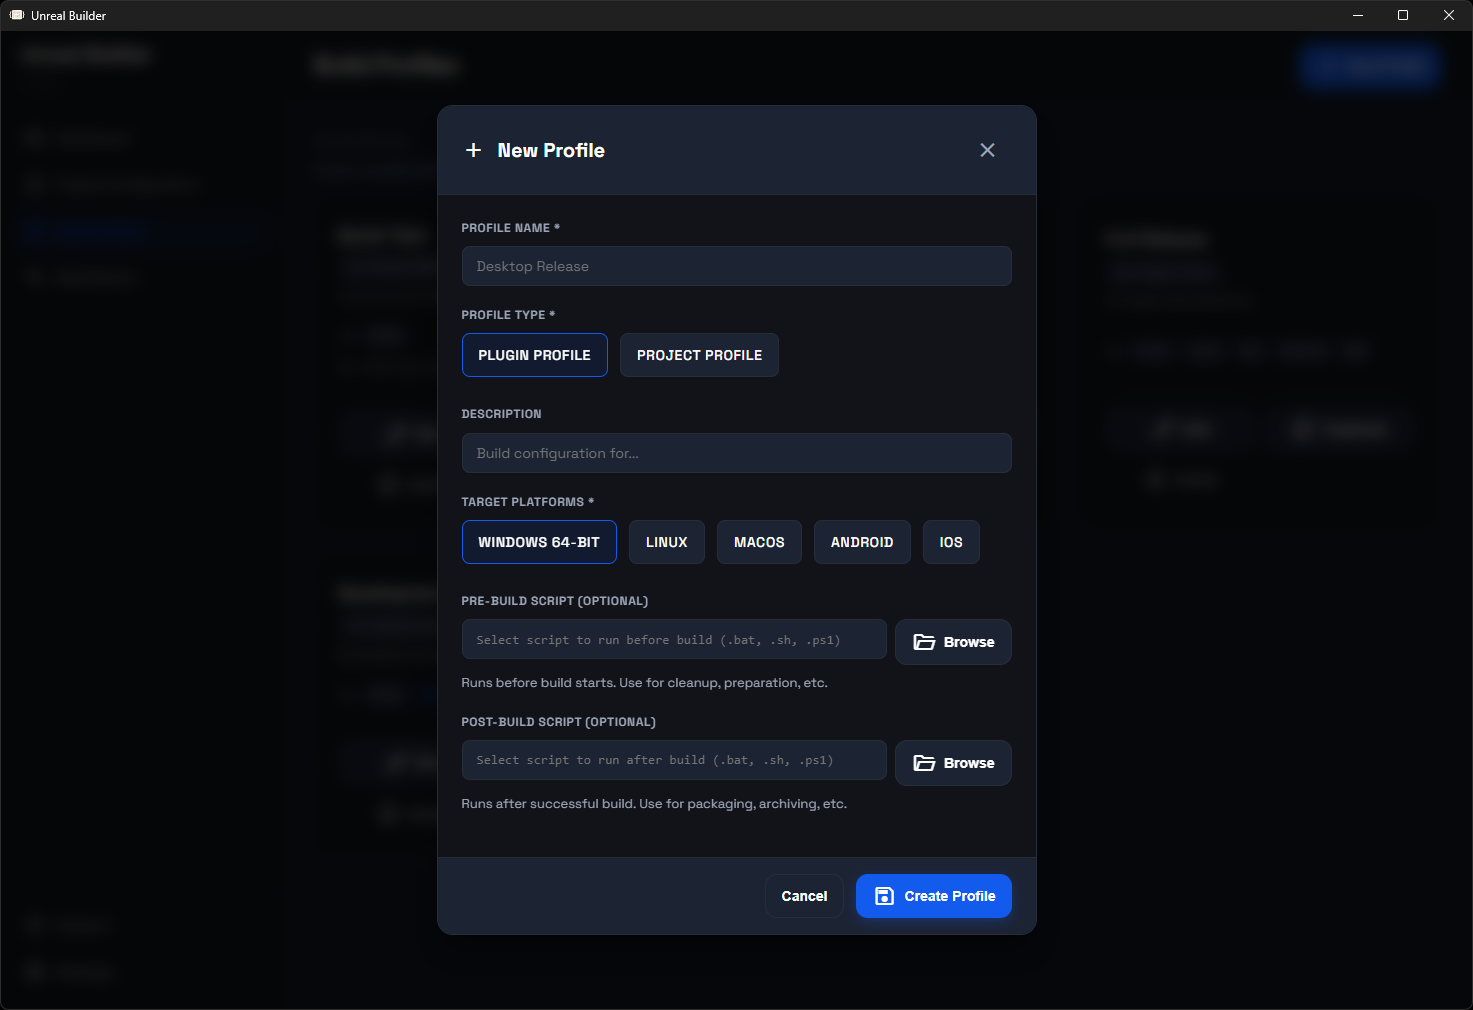Focus the Description input field
Viewport: 1473px width, 1010px height.
[x=737, y=453]
